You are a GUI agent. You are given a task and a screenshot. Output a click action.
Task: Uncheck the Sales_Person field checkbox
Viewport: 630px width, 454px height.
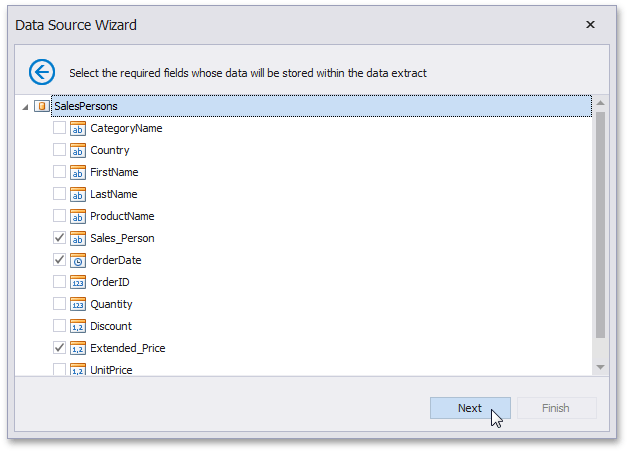coord(59,238)
